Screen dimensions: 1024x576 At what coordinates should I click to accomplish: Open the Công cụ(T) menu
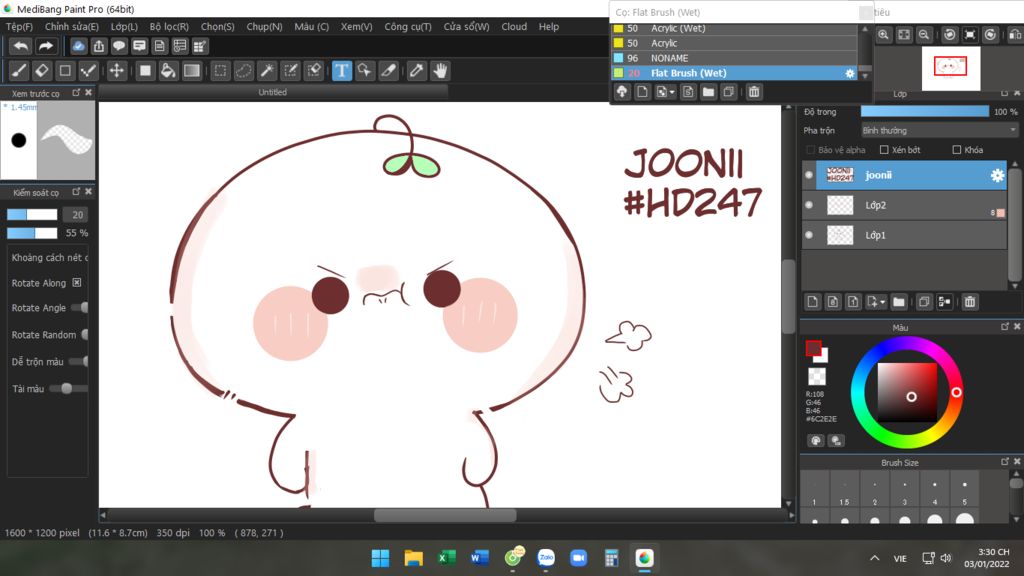(x=408, y=27)
